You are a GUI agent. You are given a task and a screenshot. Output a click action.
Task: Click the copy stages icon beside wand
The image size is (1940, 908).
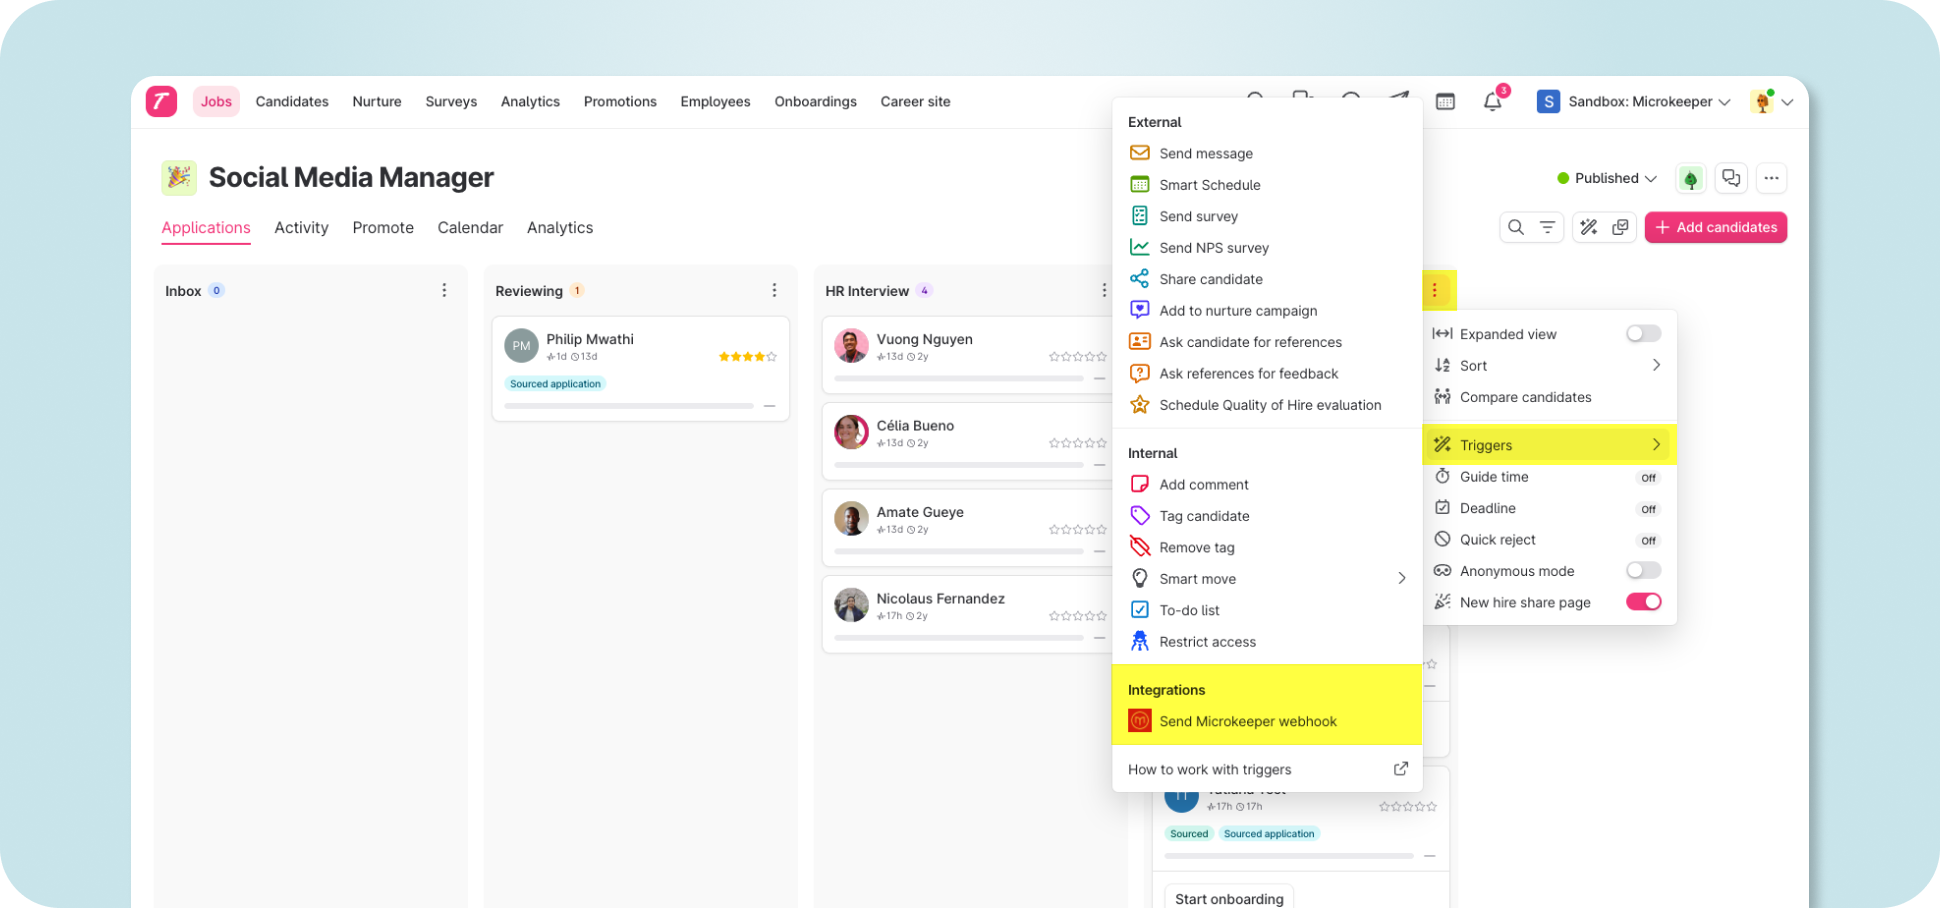[1620, 227]
